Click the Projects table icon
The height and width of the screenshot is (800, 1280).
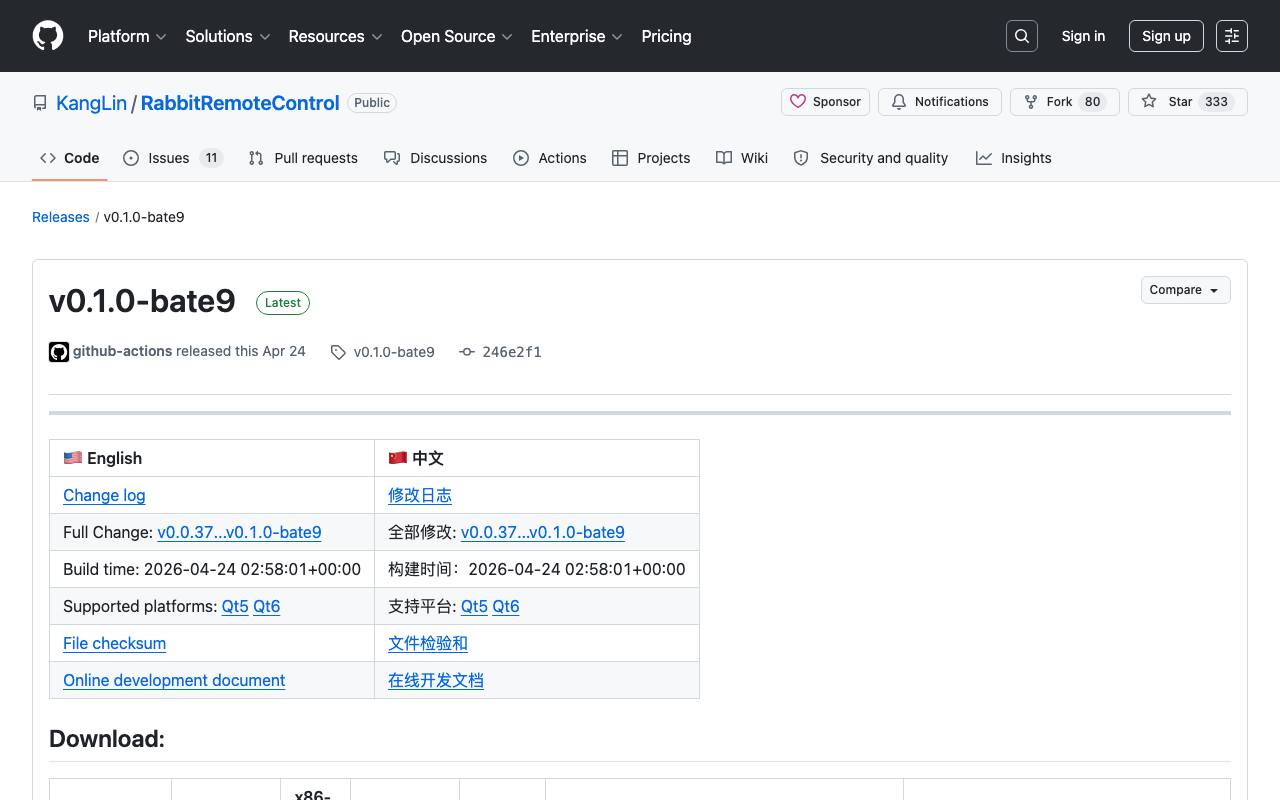point(620,158)
